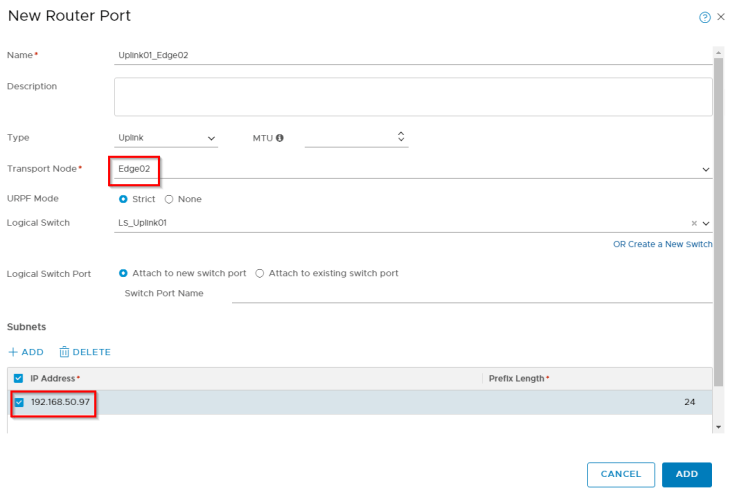Choose Attach to existing switch port
This screenshot has height=495, width=730.
pyautogui.click(x=260, y=273)
